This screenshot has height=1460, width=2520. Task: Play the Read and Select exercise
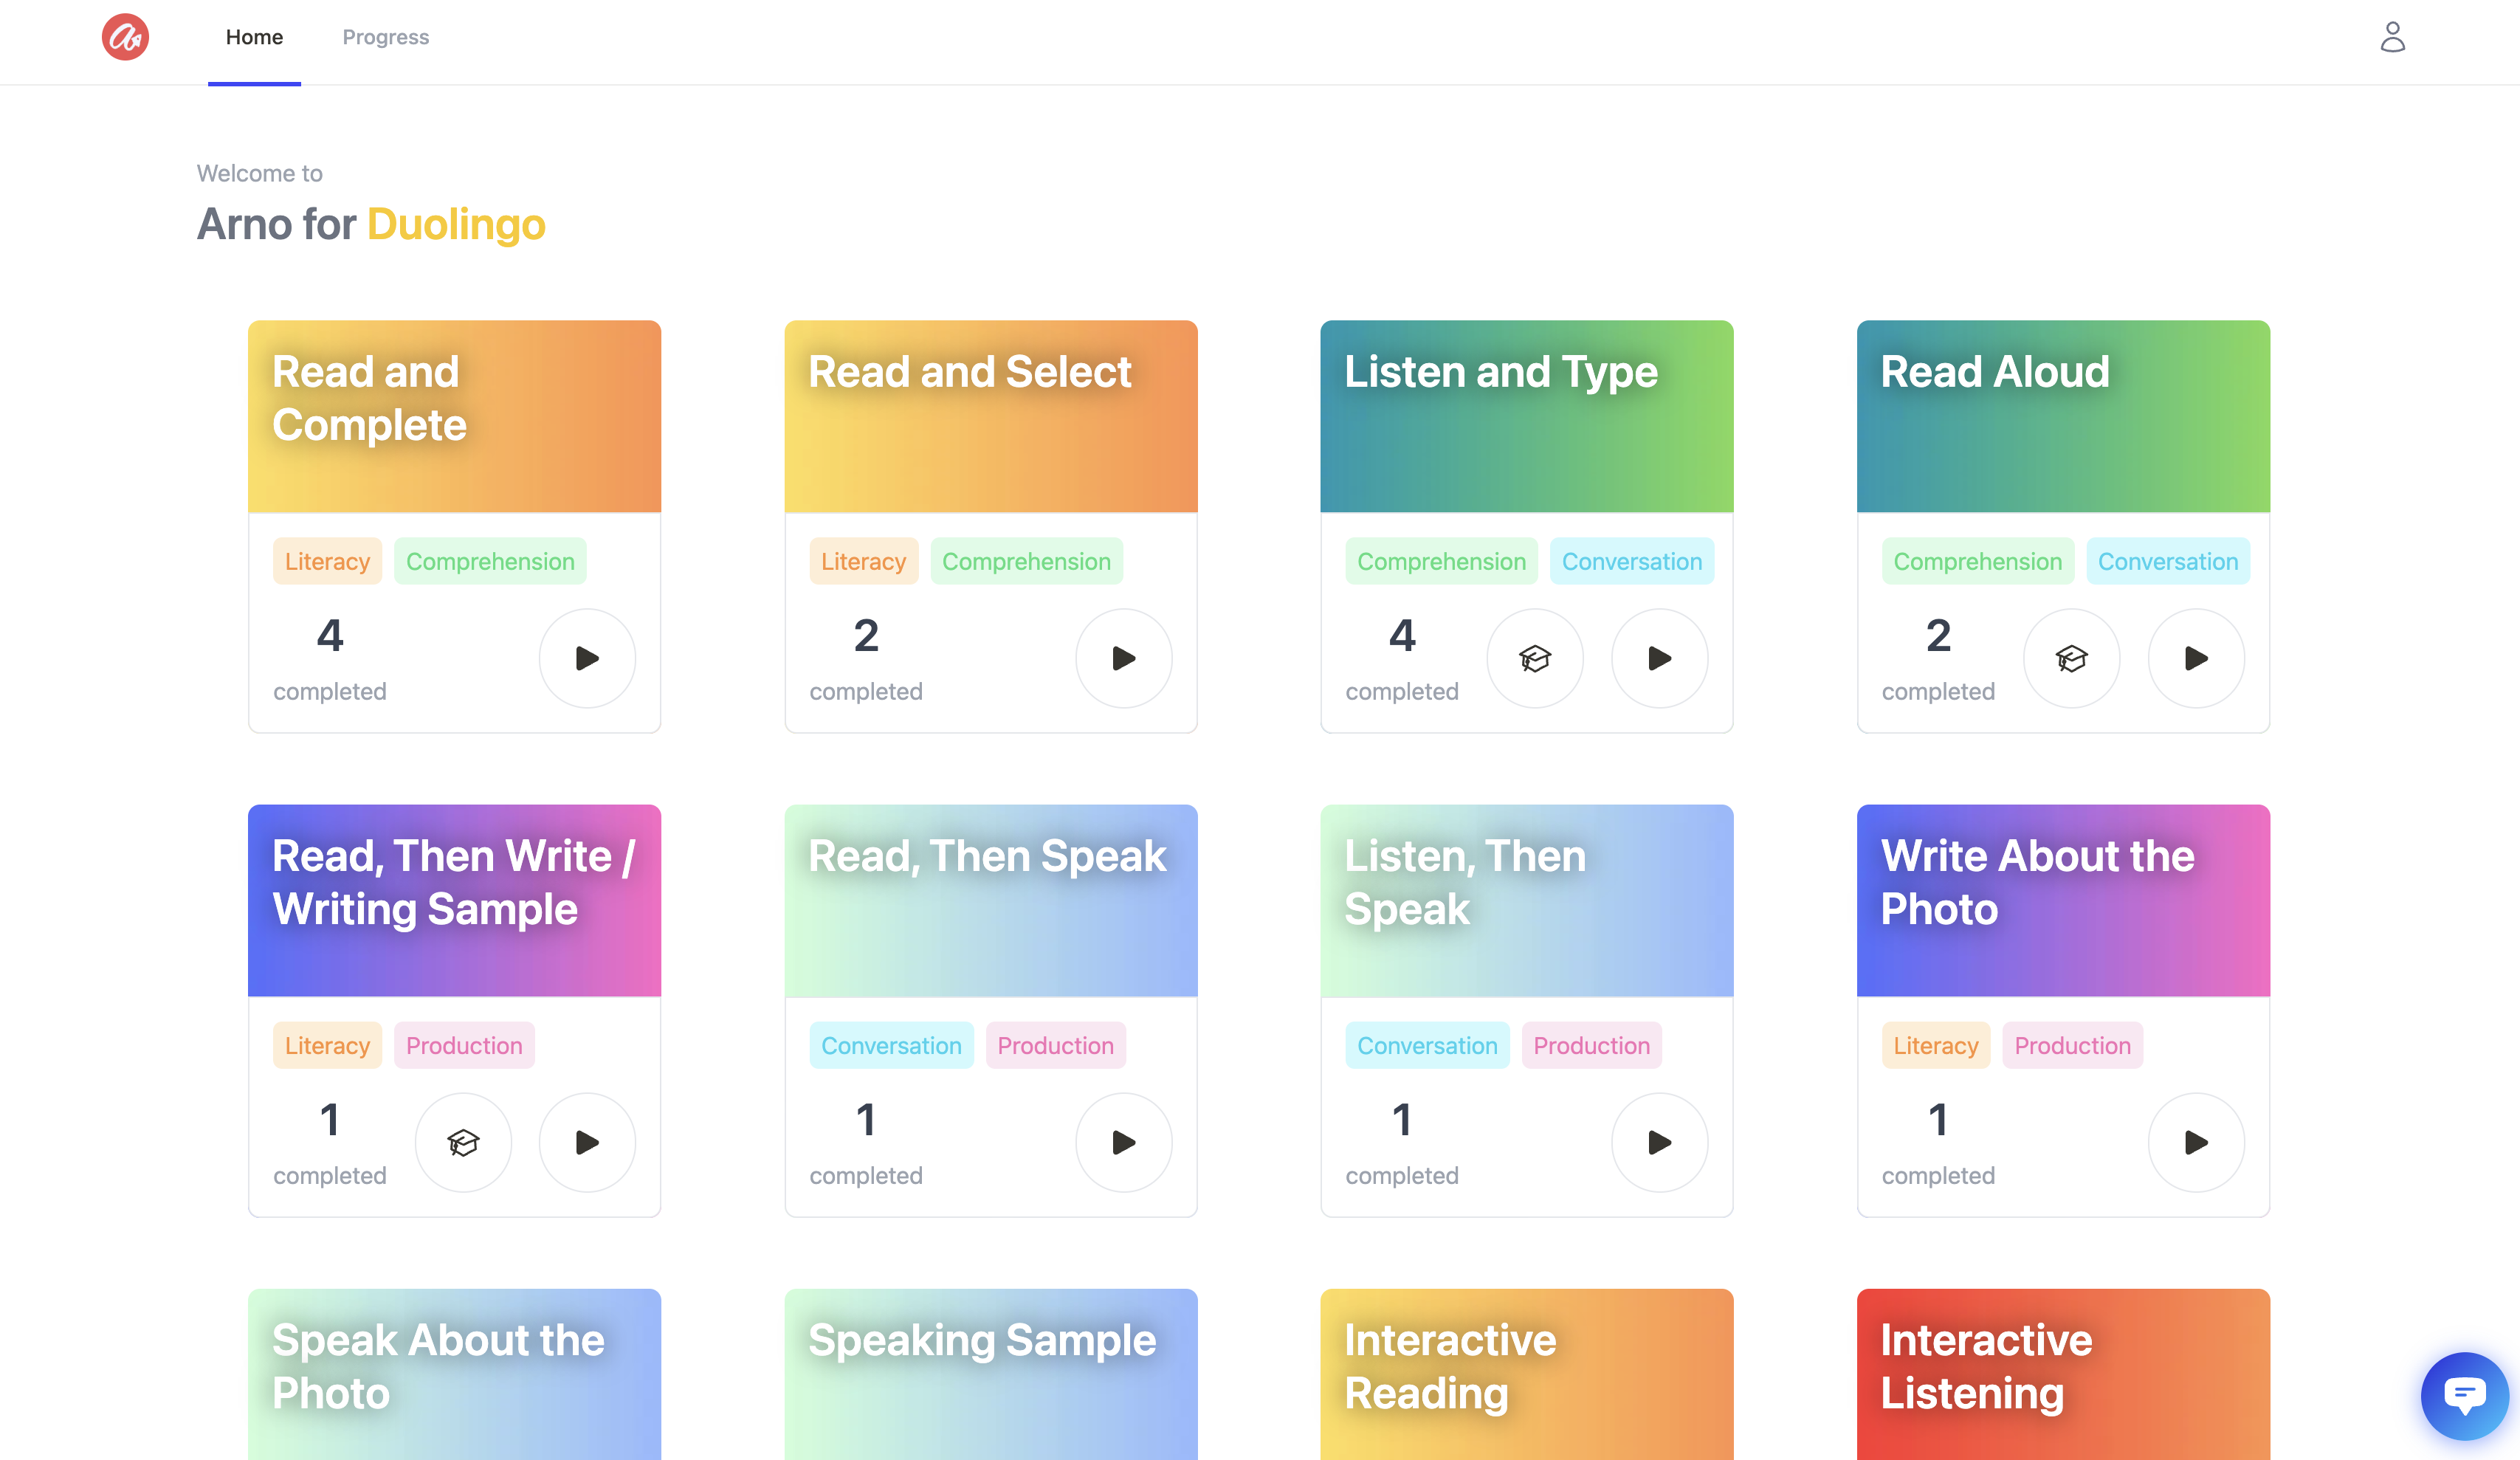pos(1123,658)
